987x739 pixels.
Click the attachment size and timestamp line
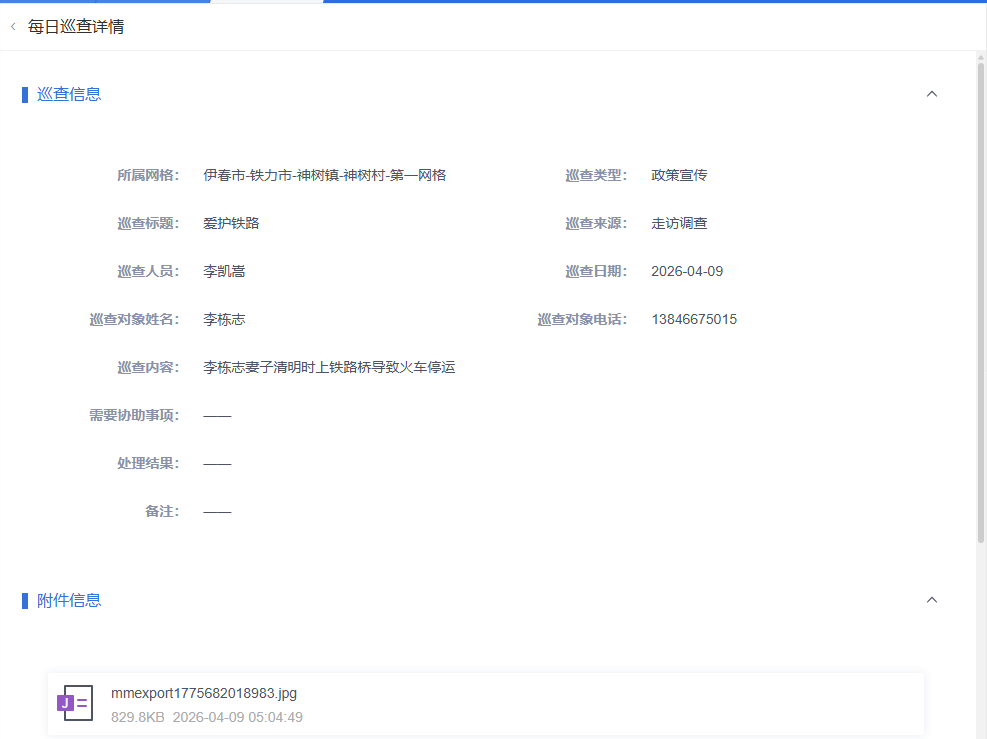point(206,717)
